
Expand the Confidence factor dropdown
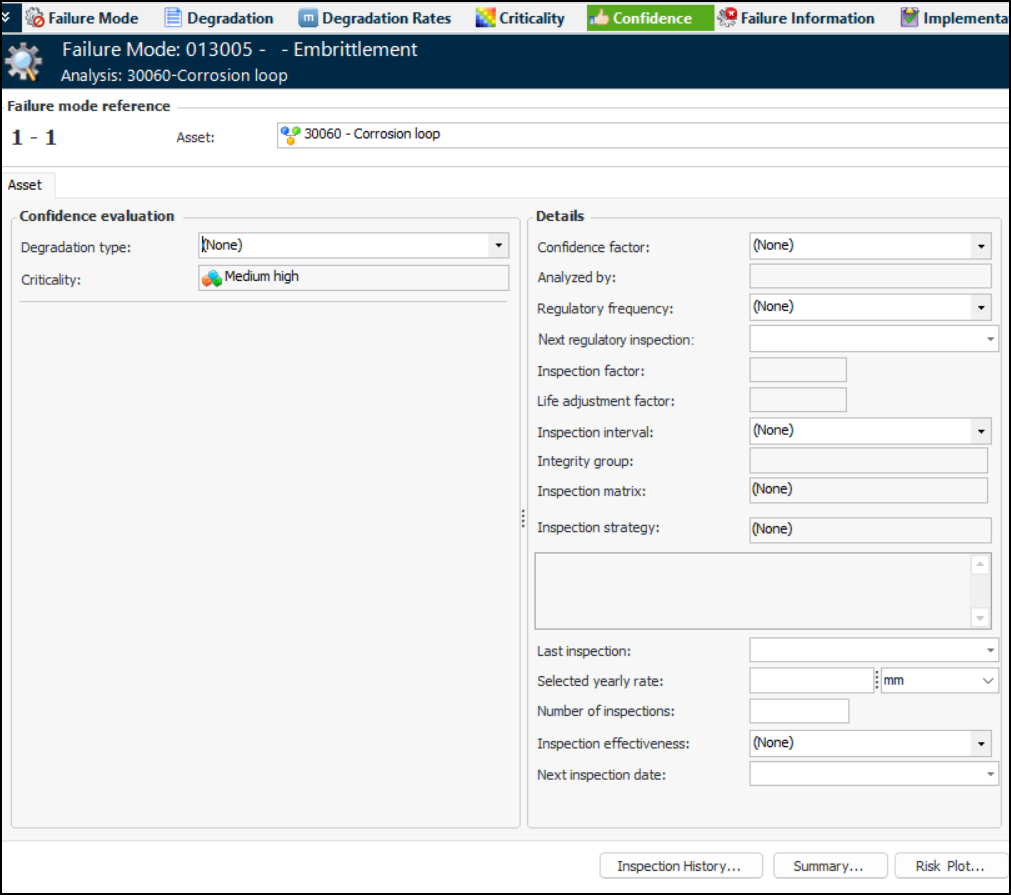point(980,245)
